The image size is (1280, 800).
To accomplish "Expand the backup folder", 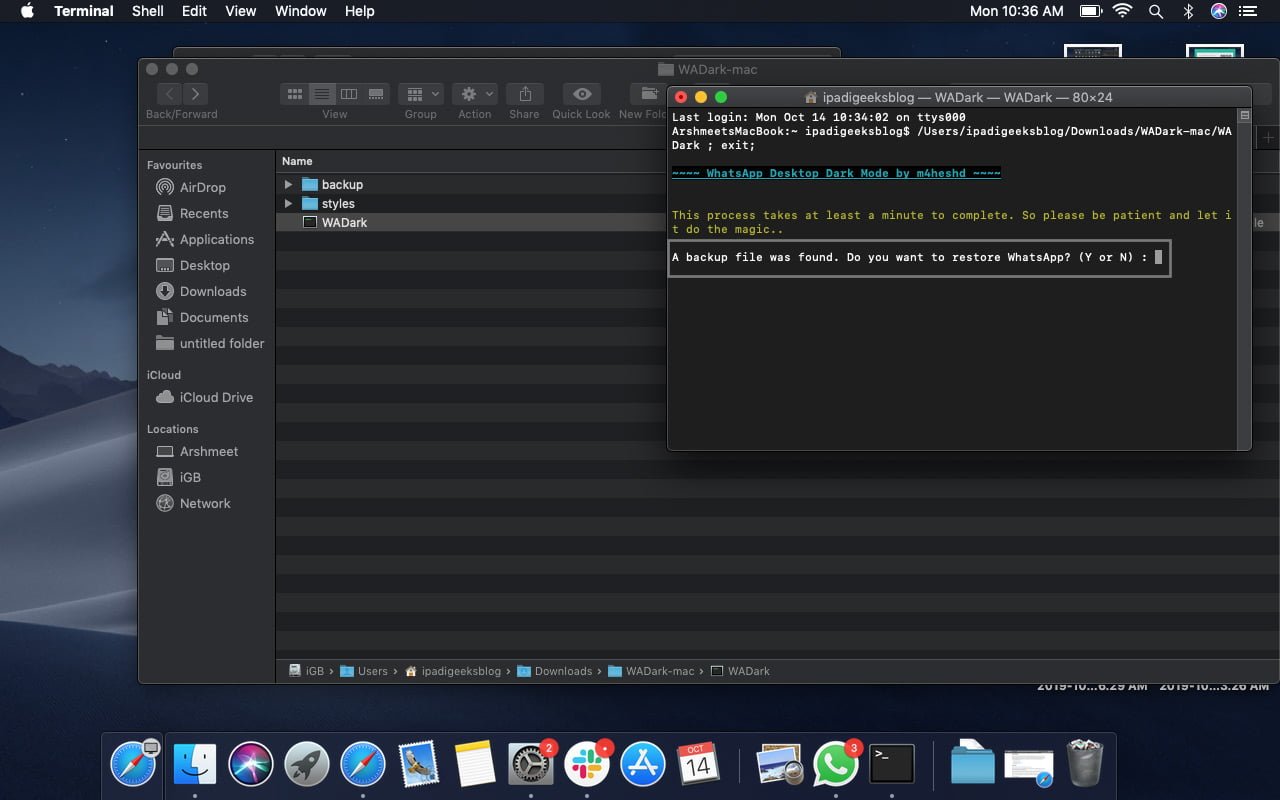I will coord(288,185).
